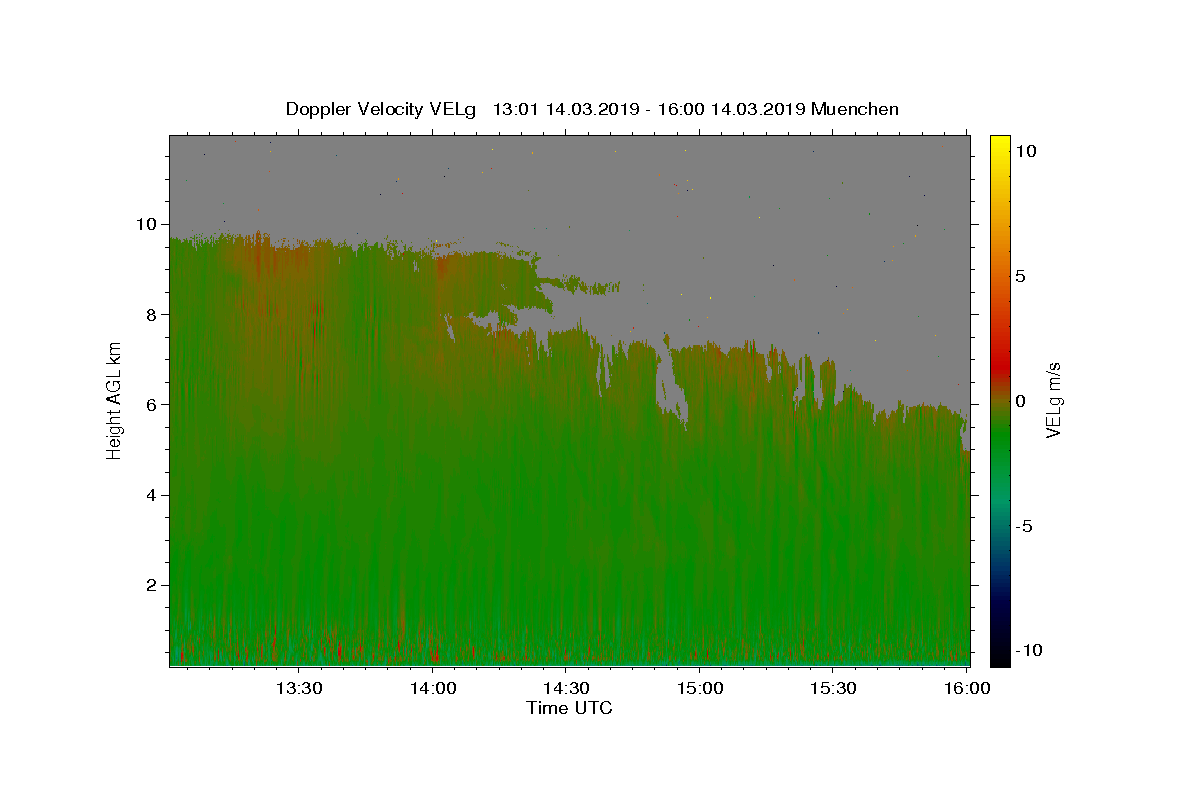1200x800 pixels.
Task: Click the 16:00 time axis label
Action: point(967,688)
